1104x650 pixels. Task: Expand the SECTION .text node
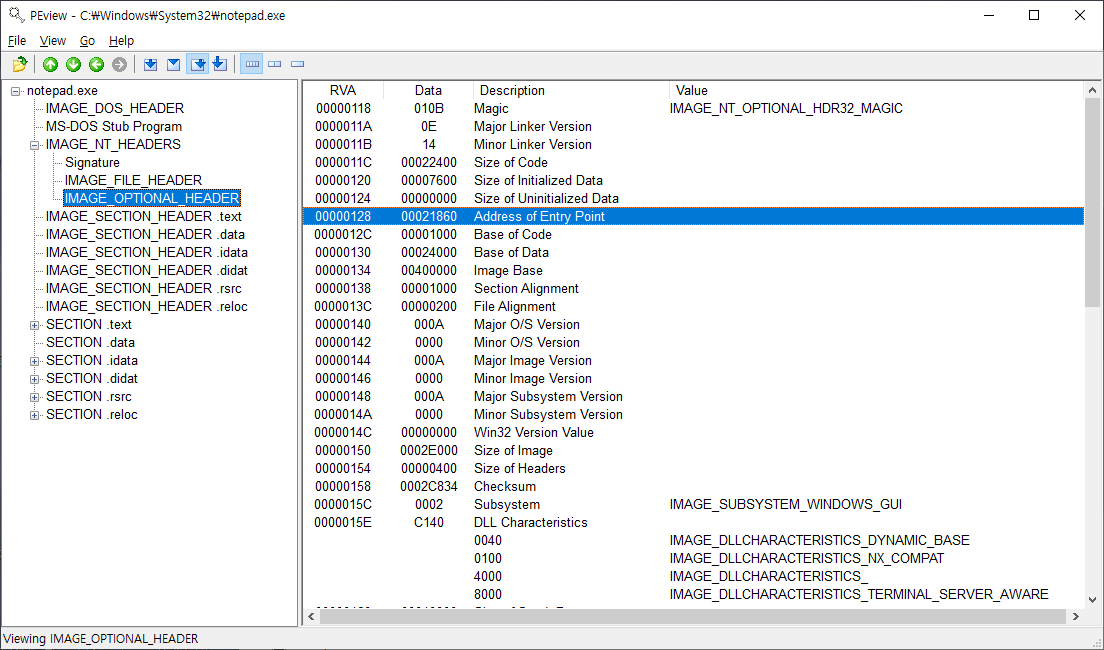(34, 325)
